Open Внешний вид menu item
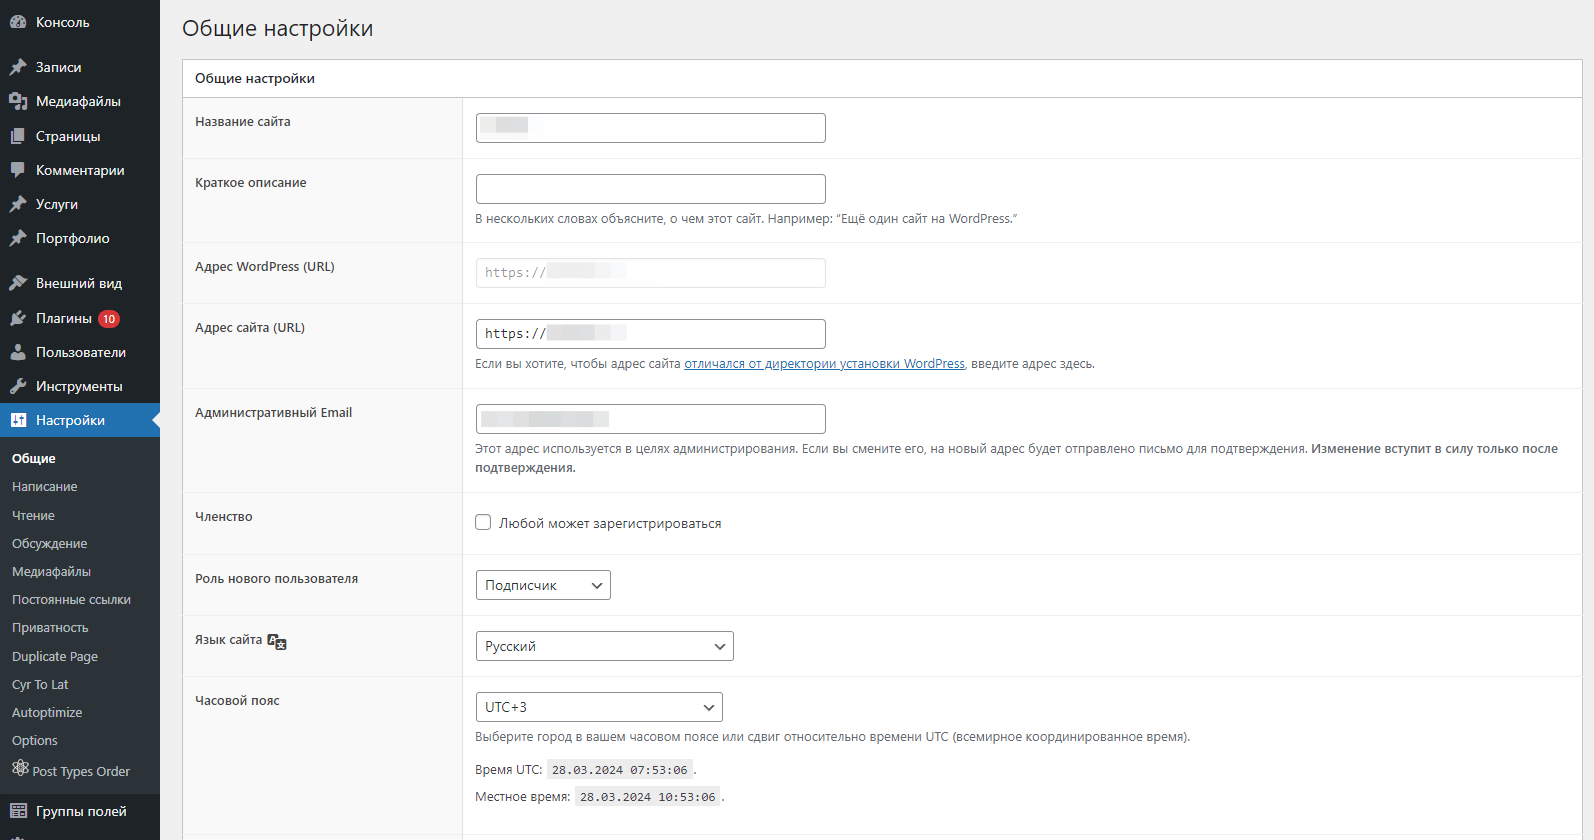This screenshot has width=1594, height=840. coord(80,283)
